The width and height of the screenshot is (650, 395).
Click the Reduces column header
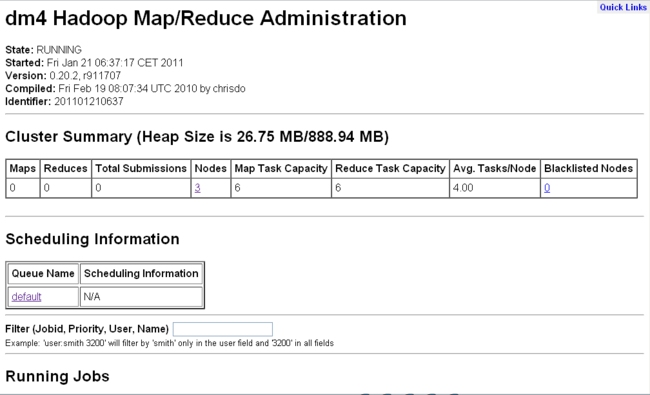65,168
